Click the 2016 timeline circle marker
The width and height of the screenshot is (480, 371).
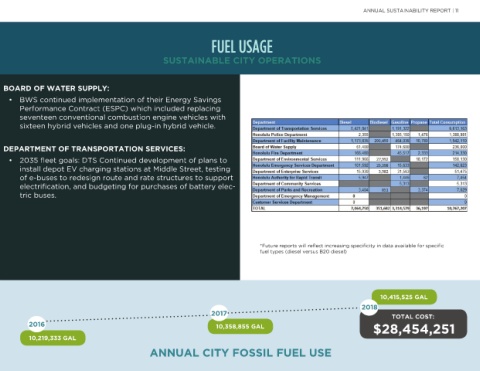[x=37, y=324]
